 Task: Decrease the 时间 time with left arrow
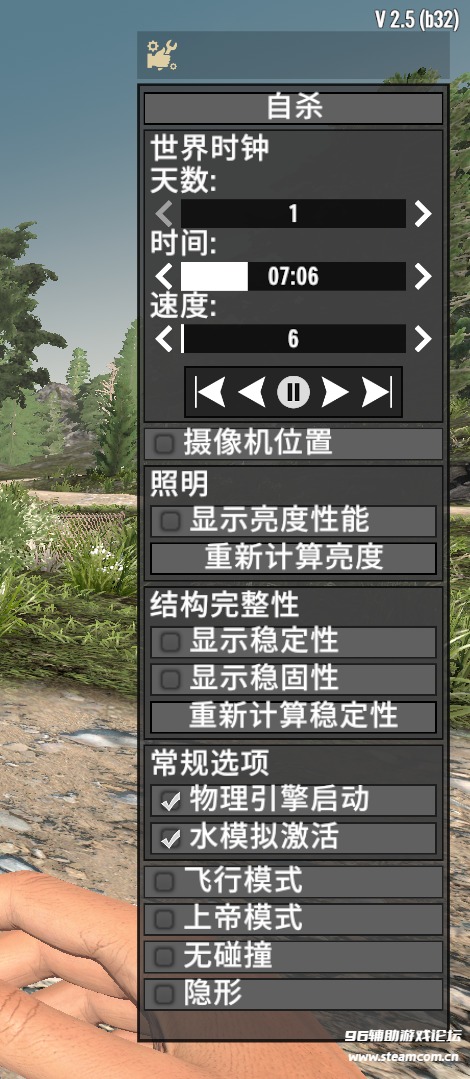163,277
